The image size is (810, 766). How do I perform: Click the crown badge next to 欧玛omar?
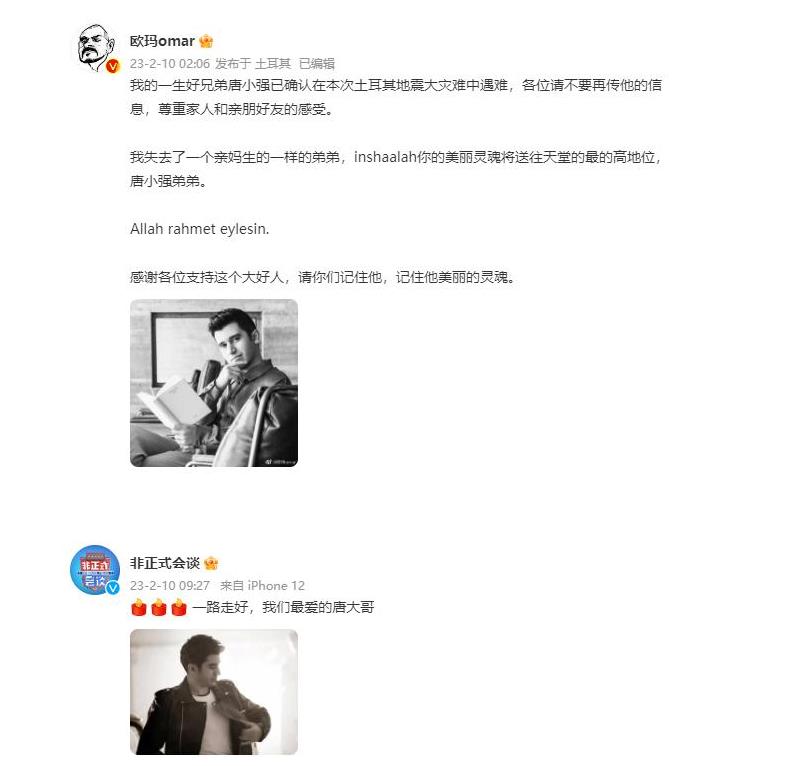click(x=206, y=41)
